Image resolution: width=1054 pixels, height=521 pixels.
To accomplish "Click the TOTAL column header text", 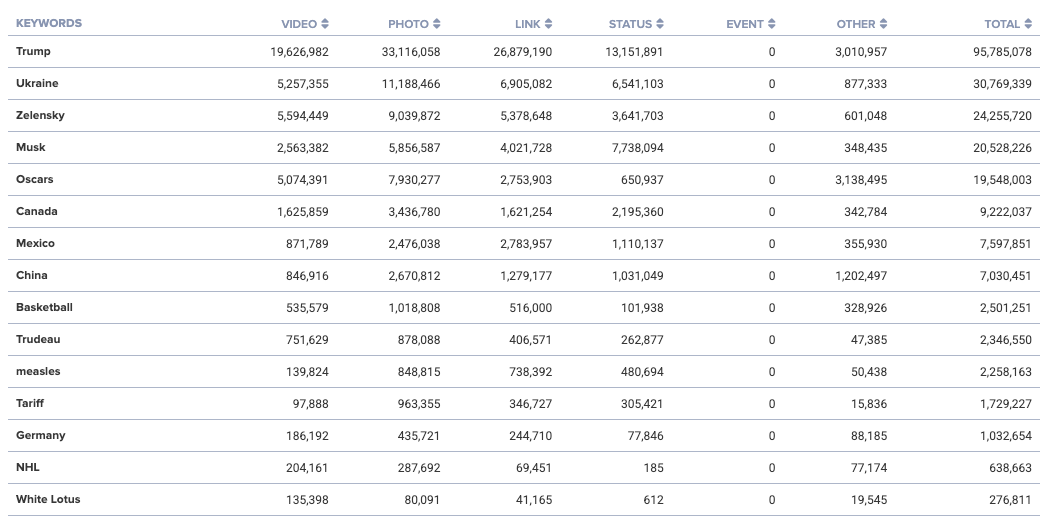I will click(x=1001, y=24).
